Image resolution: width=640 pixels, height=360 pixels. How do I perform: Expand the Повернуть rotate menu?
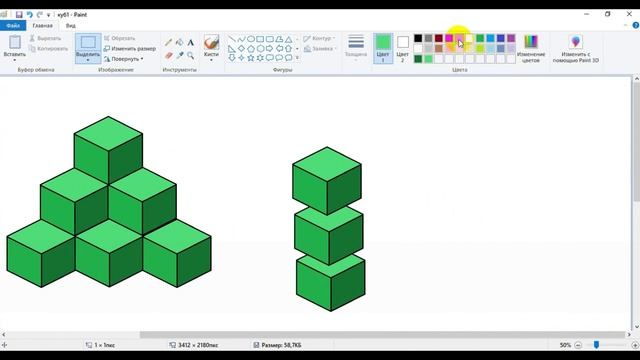(124, 59)
